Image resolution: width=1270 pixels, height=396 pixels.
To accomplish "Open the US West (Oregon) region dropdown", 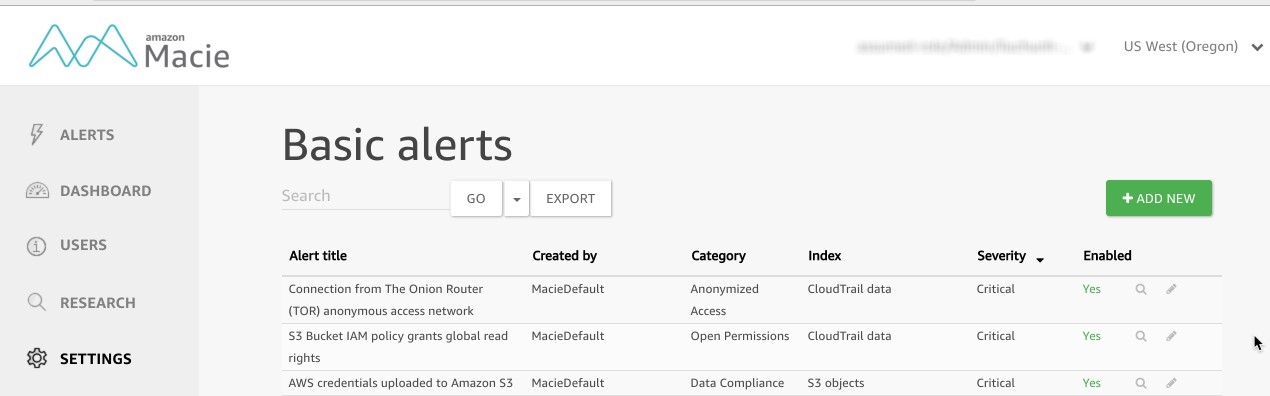I will pyautogui.click(x=1193, y=46).
